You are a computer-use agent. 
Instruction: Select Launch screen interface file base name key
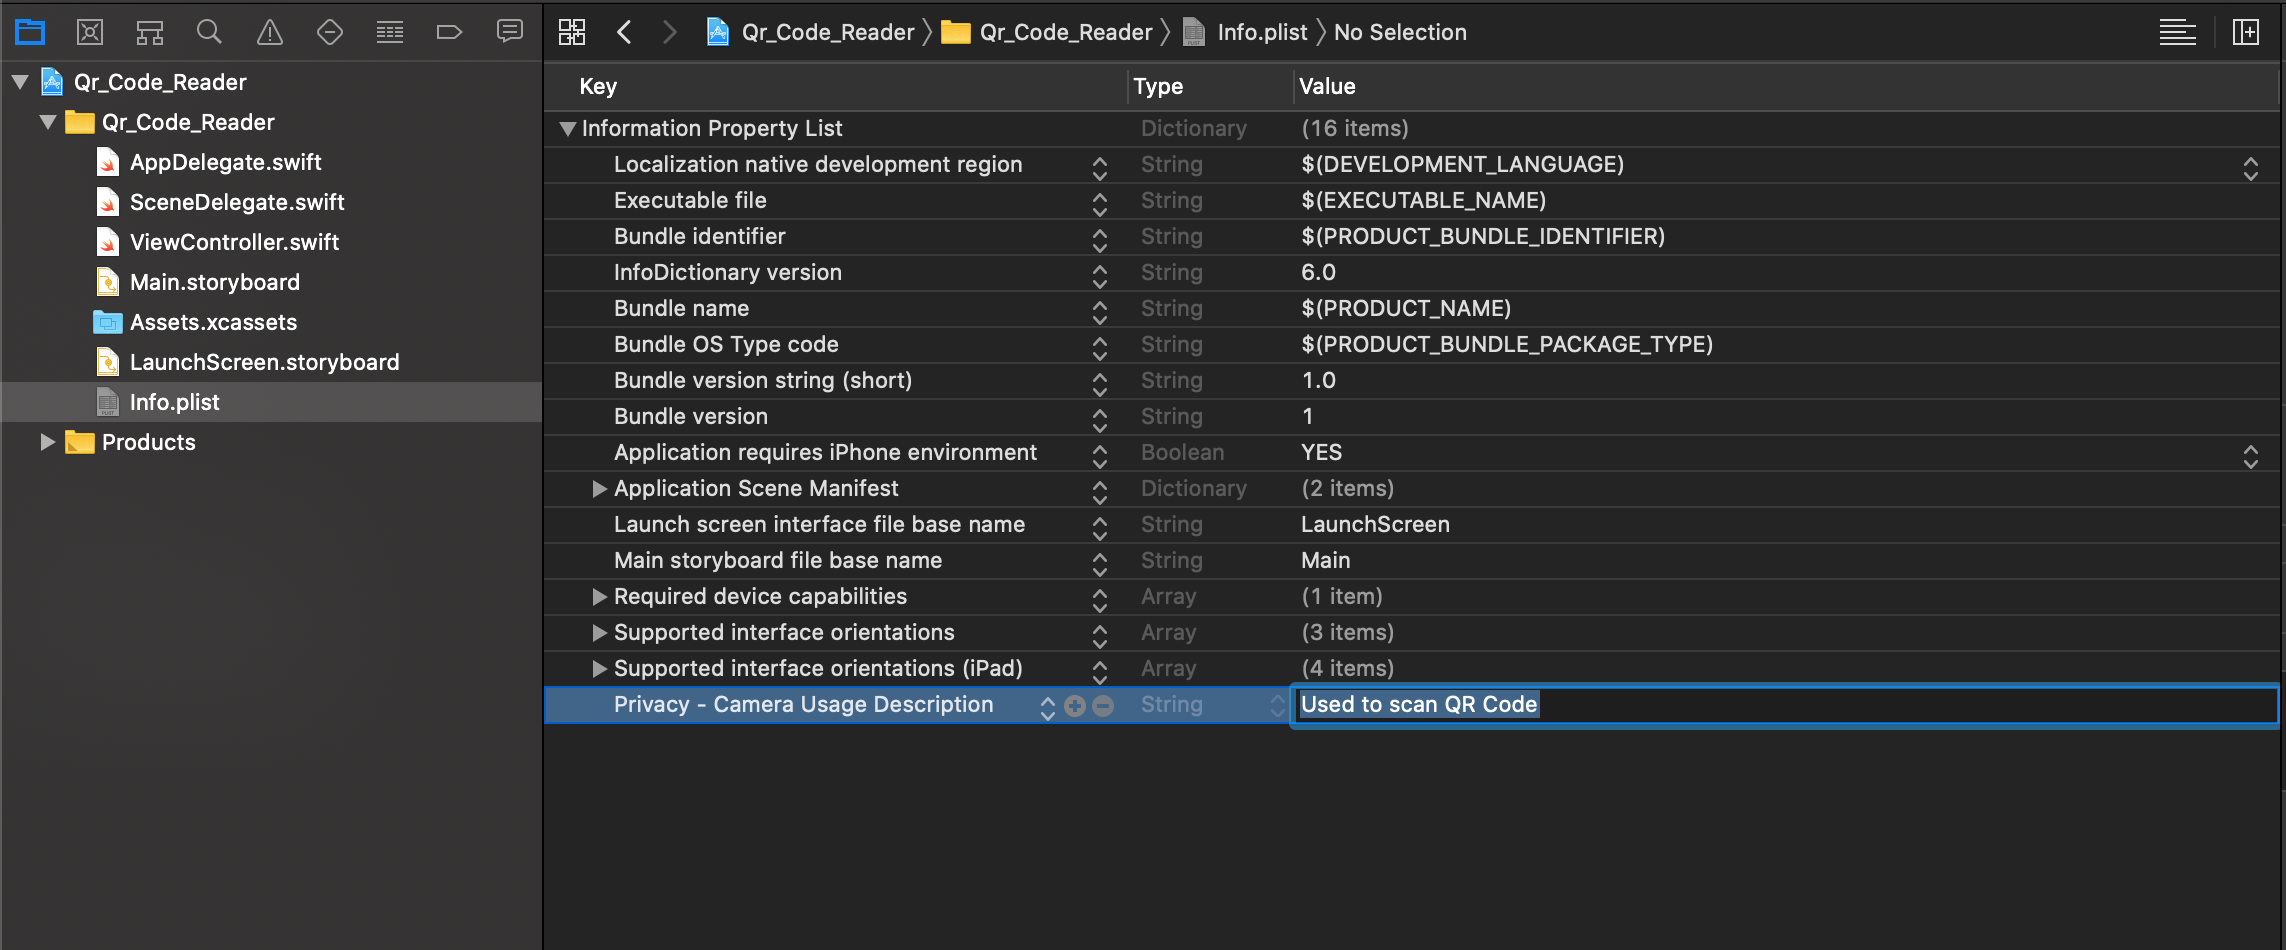tap(819, 524)
